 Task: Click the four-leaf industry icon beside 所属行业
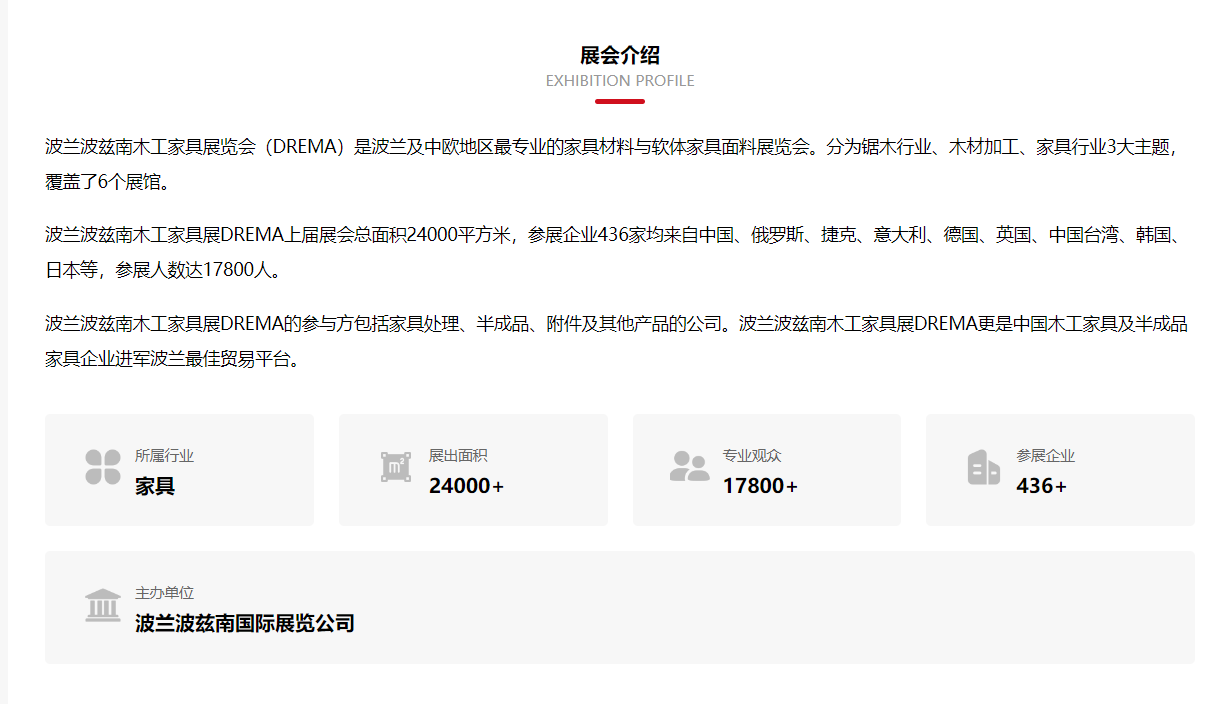(103, 467)
